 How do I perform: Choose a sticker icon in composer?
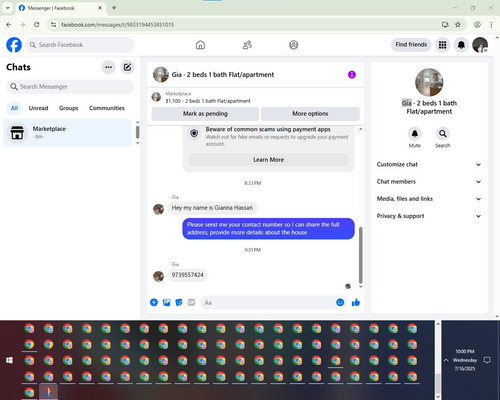tap(179, 302)
